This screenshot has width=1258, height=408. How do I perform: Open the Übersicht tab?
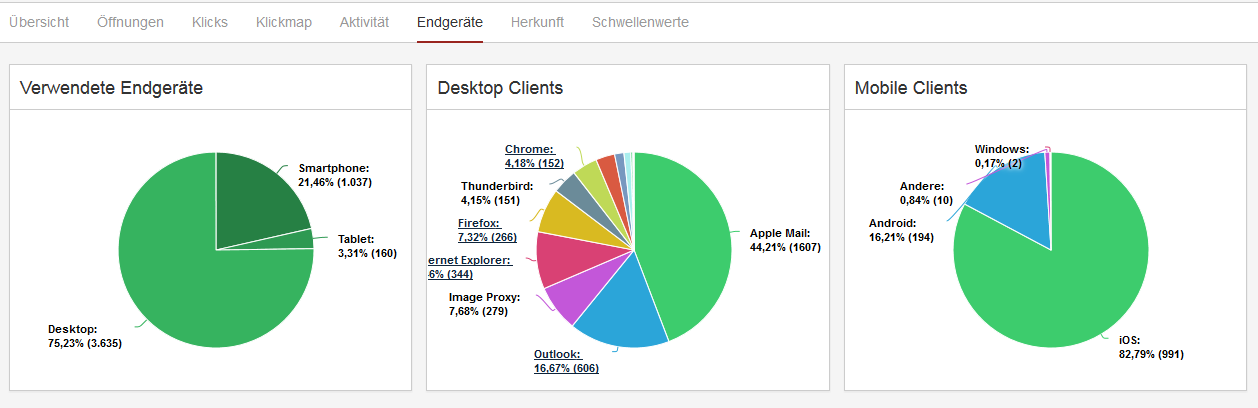click(x=39, y=22)
